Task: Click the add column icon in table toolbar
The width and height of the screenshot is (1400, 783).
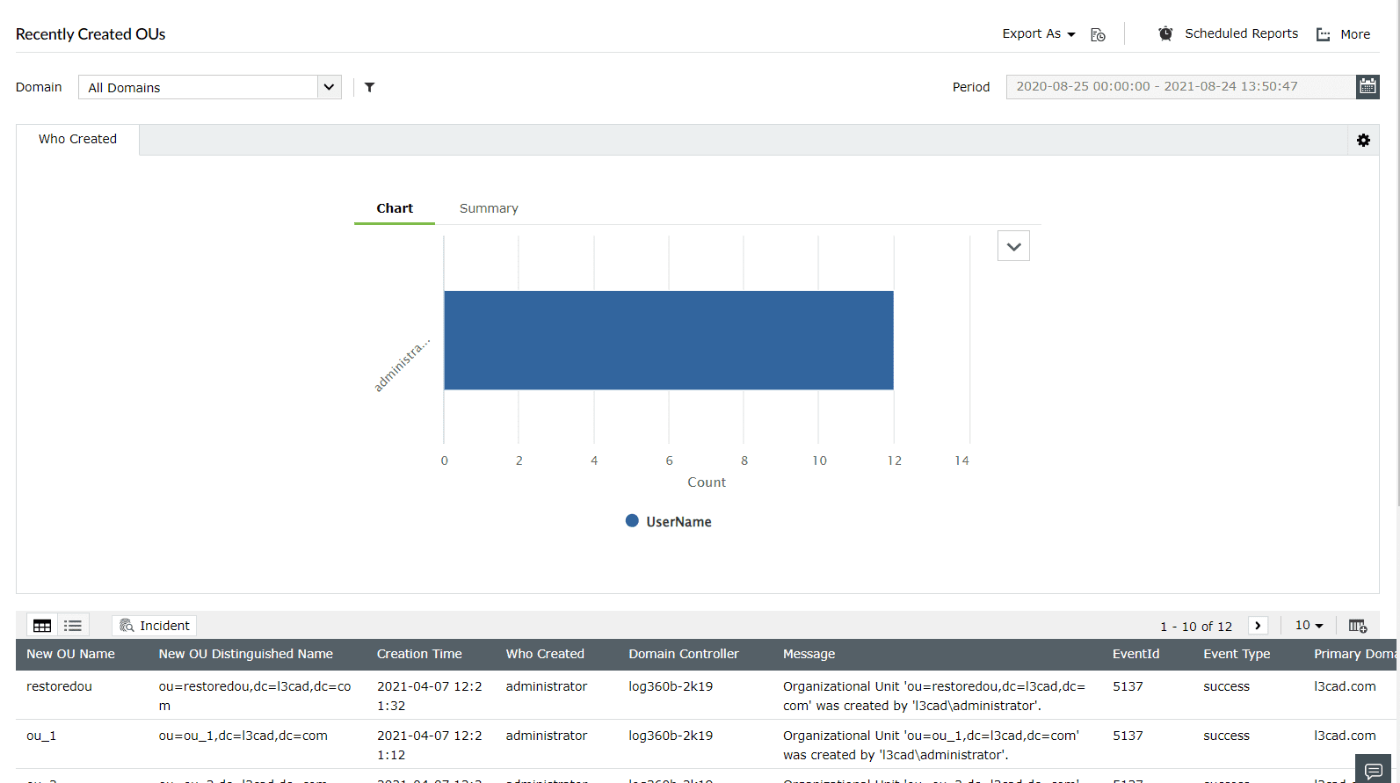Action: click(1358, 625)
